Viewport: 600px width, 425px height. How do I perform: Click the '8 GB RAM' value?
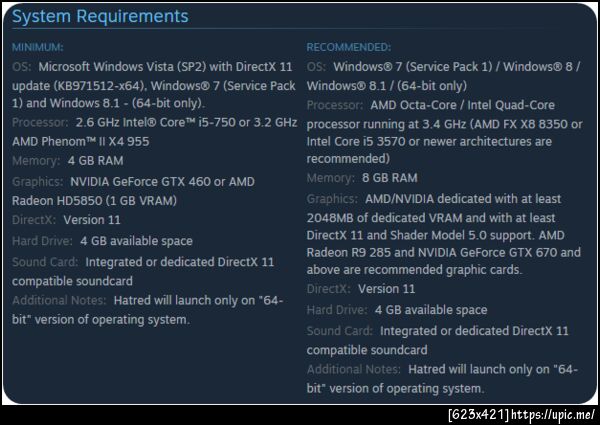[390, 178]
